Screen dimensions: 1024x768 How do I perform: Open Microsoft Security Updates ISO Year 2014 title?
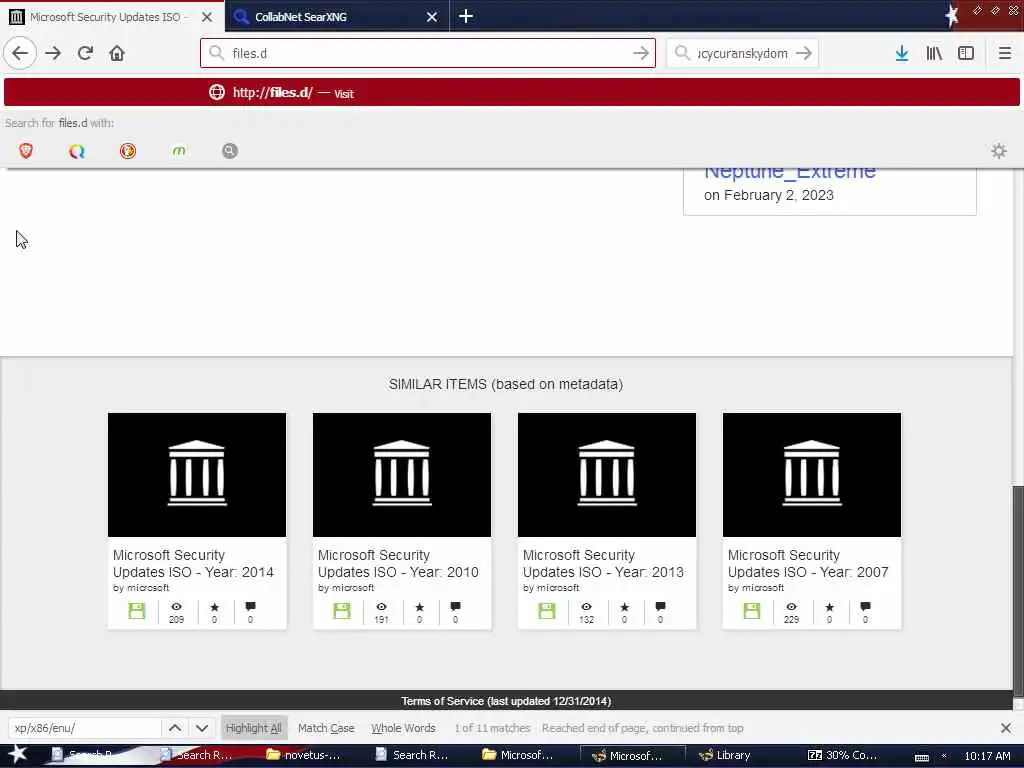[193, 564]
